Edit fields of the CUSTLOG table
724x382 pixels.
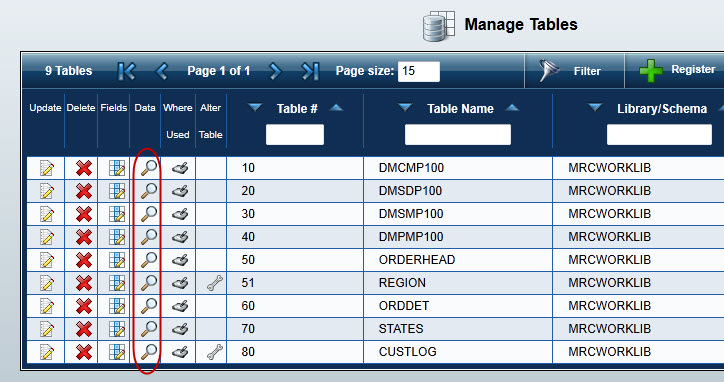coord(117,352)
